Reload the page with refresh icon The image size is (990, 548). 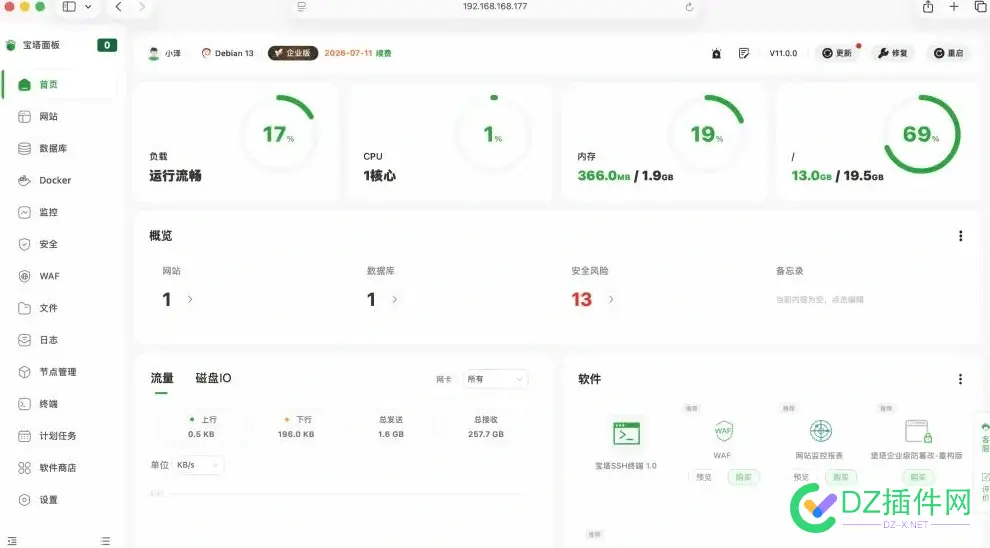point(689,6)
